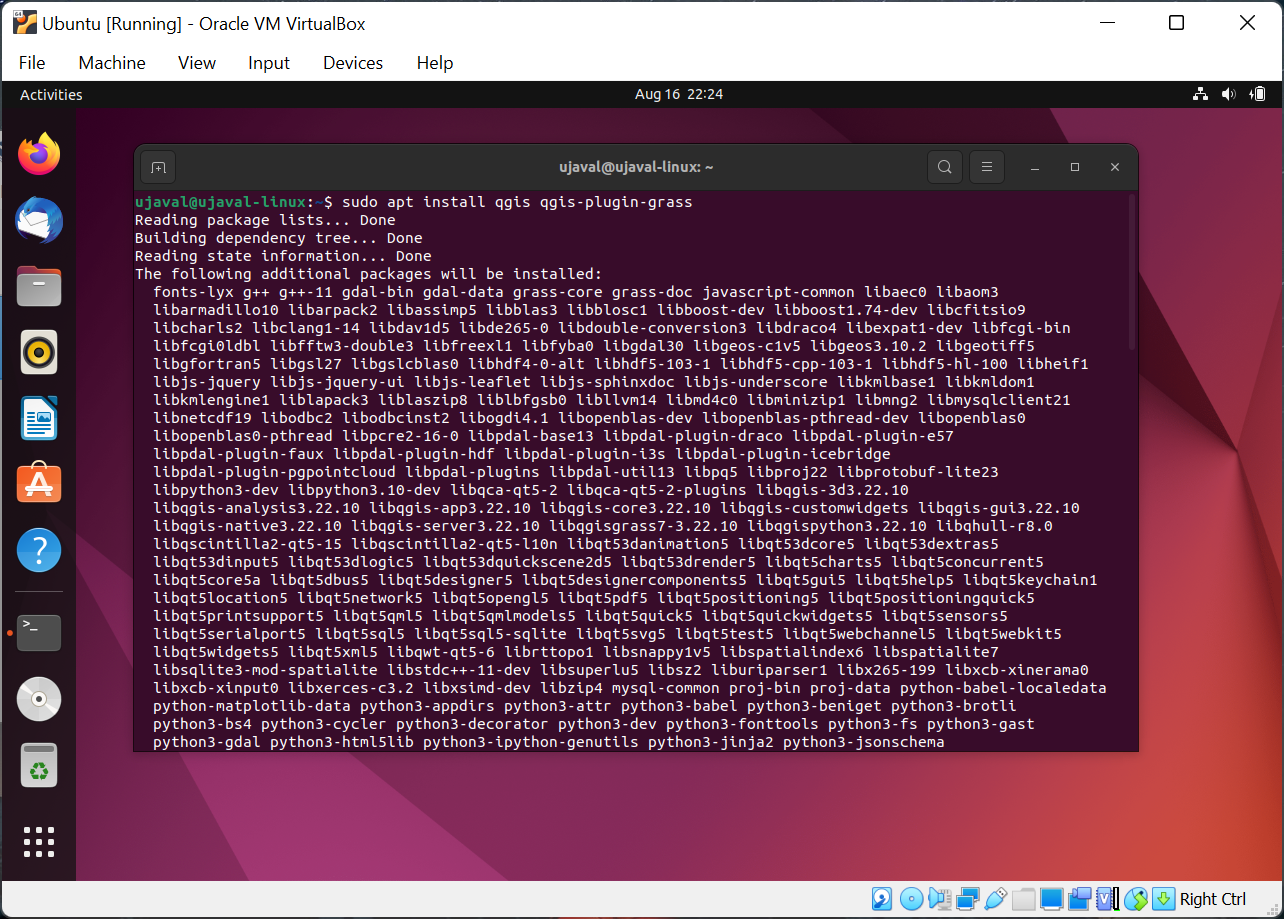Click the package name 'libxcb-xinerama0'

1017,670
